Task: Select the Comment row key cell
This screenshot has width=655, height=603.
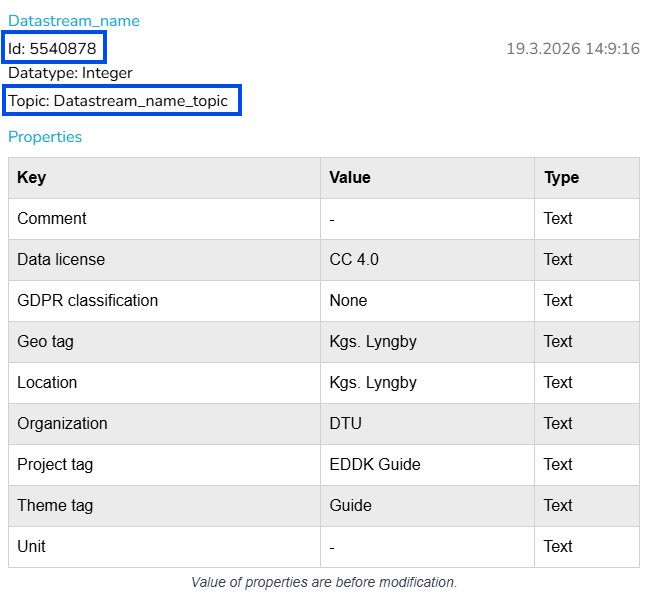Action: tap(52, 218)
